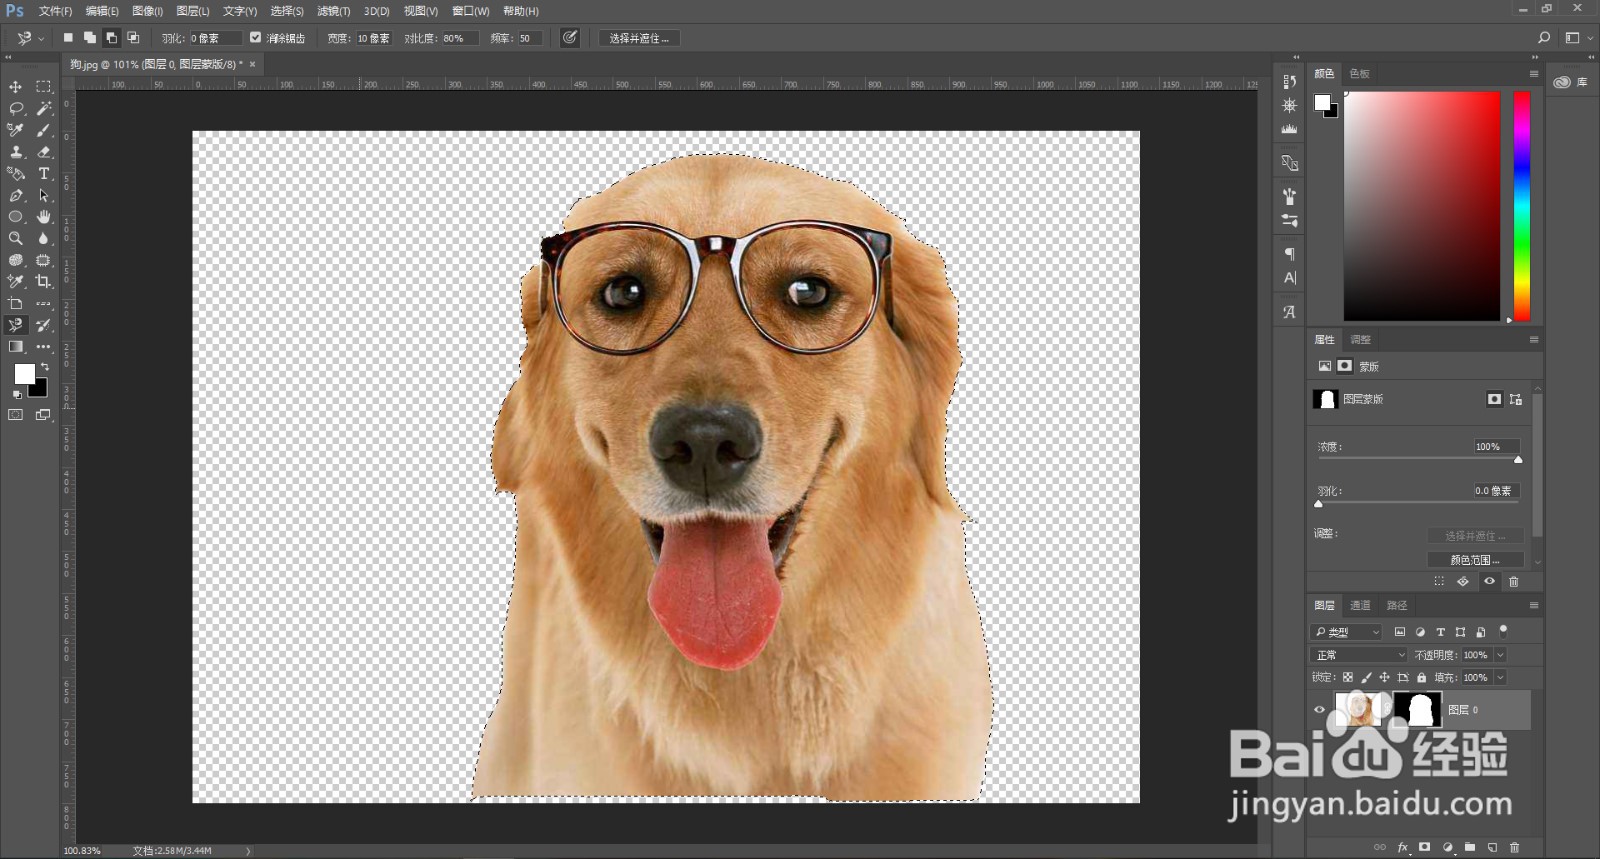This screenshot has height=859, width=1600.
Task: Click 选择并遮住 button in options bar
Action: (639, 38)
